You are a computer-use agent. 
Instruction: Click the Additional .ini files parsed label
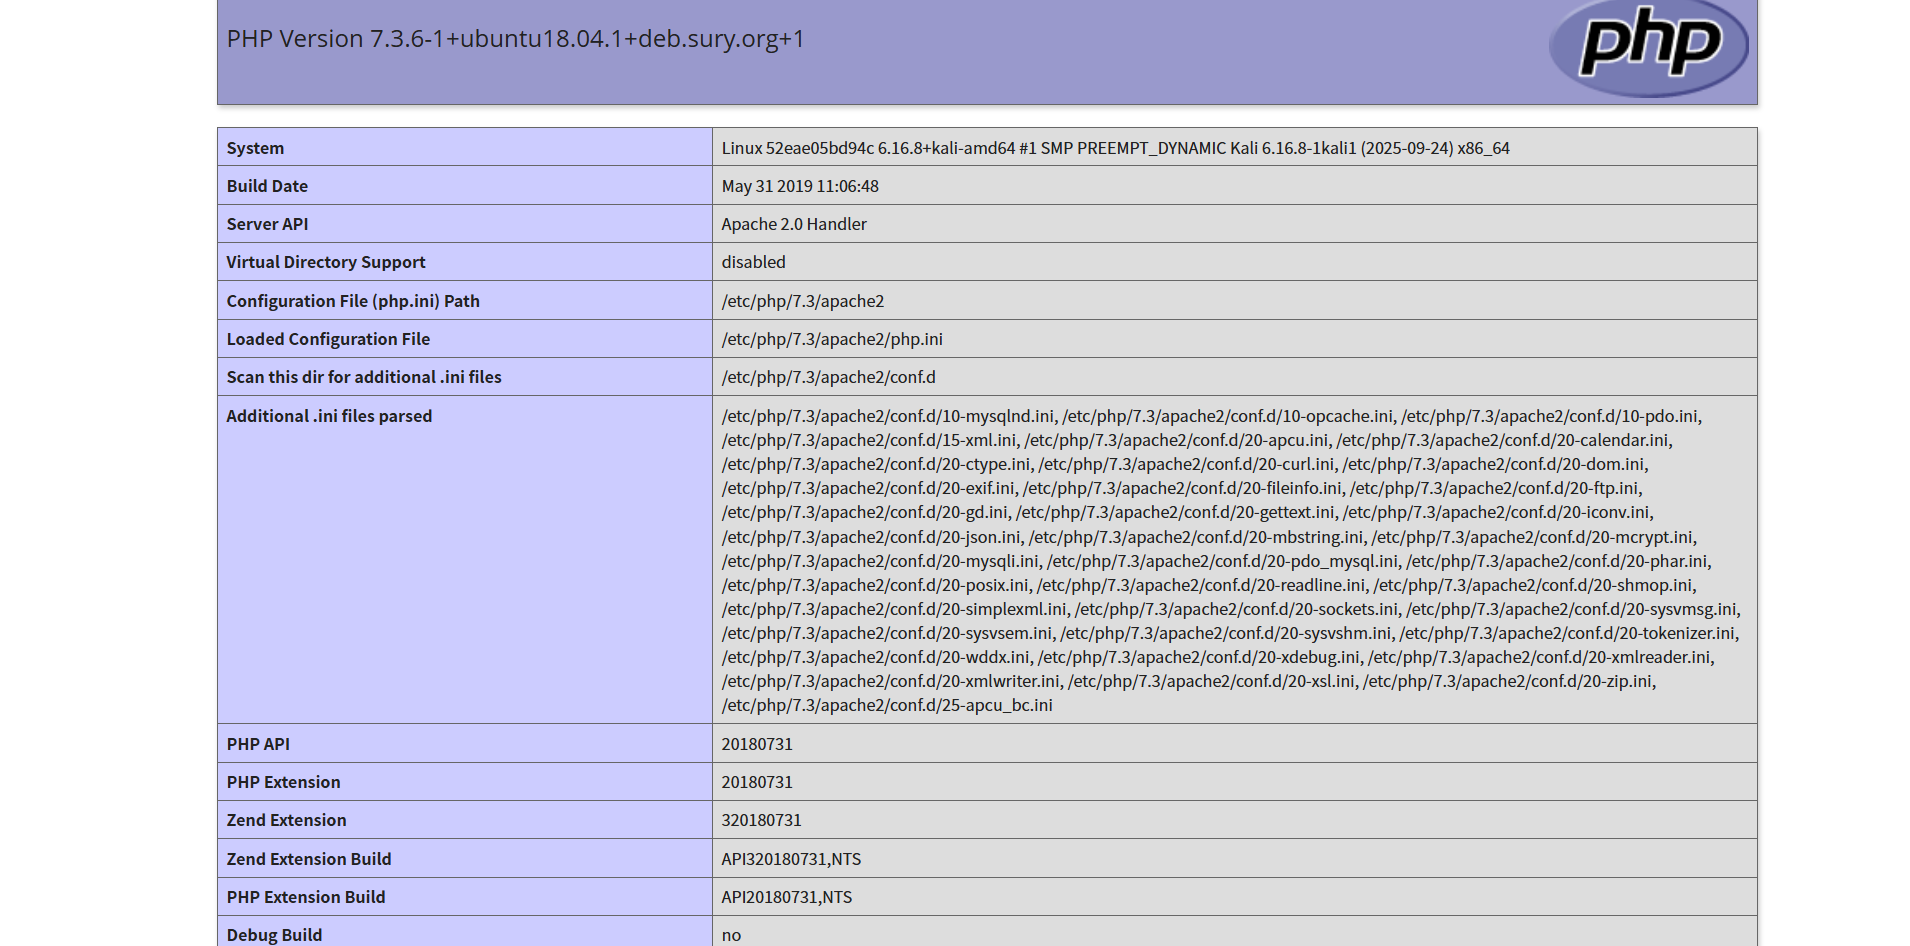coord(329,416)
